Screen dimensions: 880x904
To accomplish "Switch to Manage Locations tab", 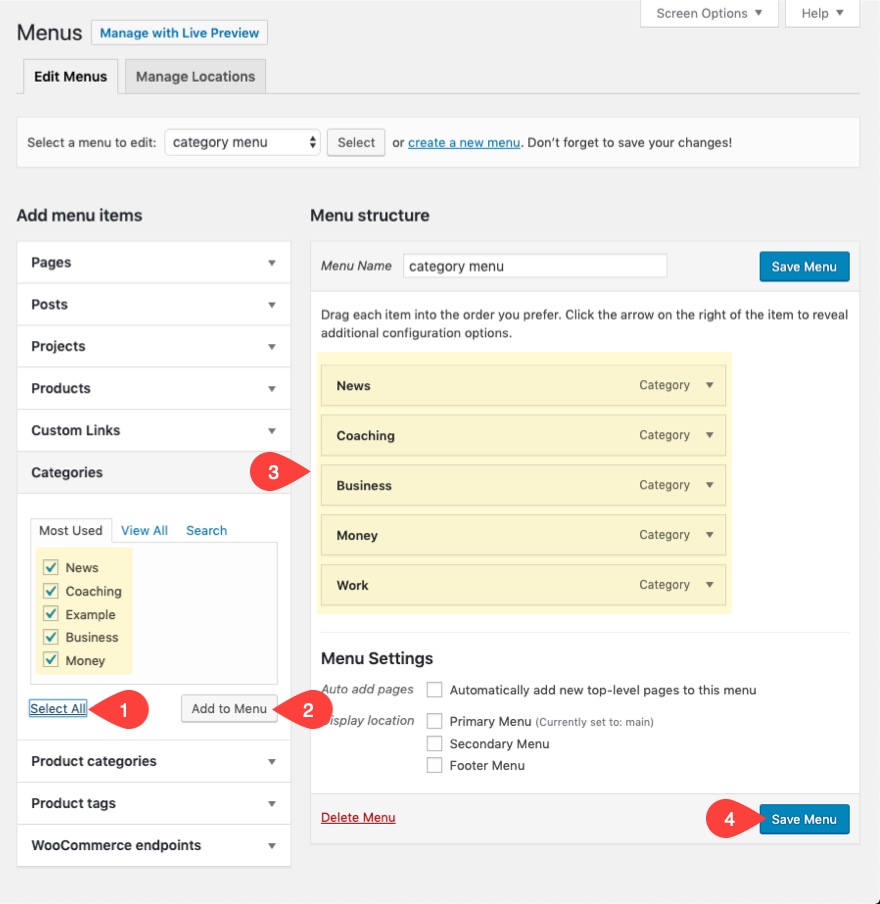I will (x=195, y=77).
